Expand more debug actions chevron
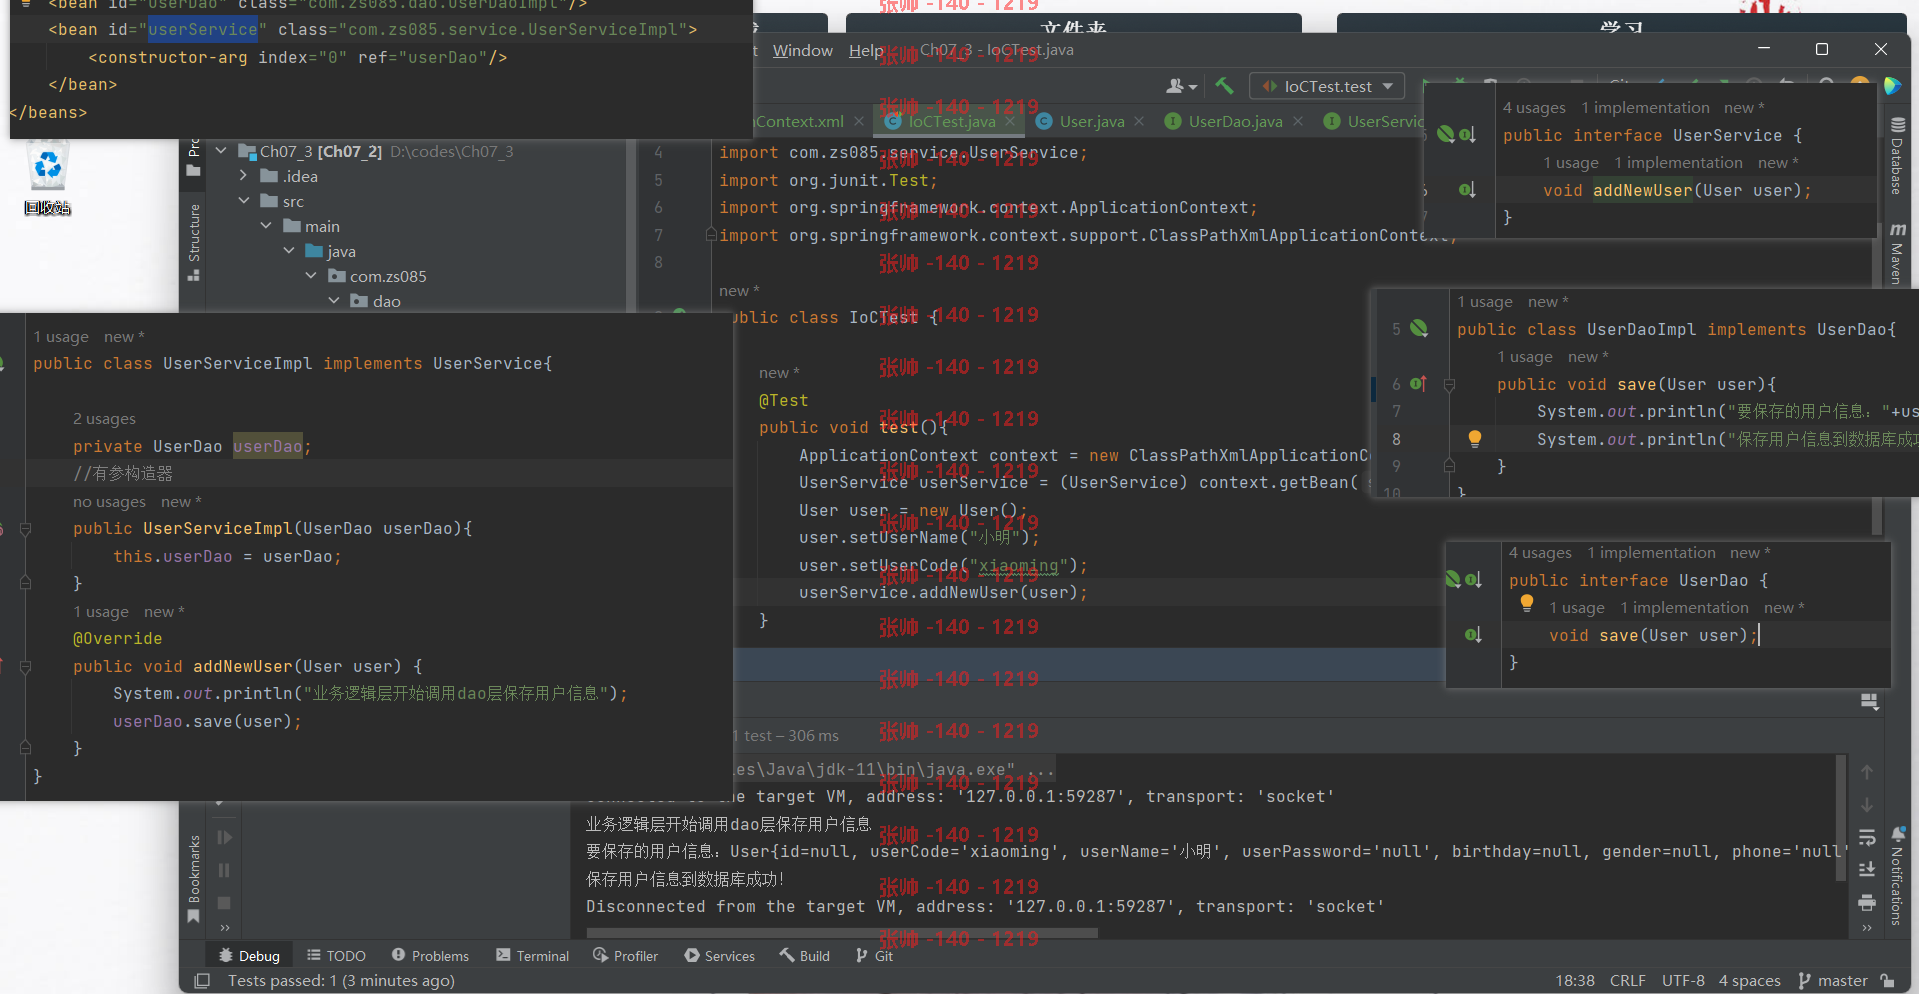Image resolution: width=1919 pixels, height=994 pixels. pyautogui.click(x=224, y=928)
